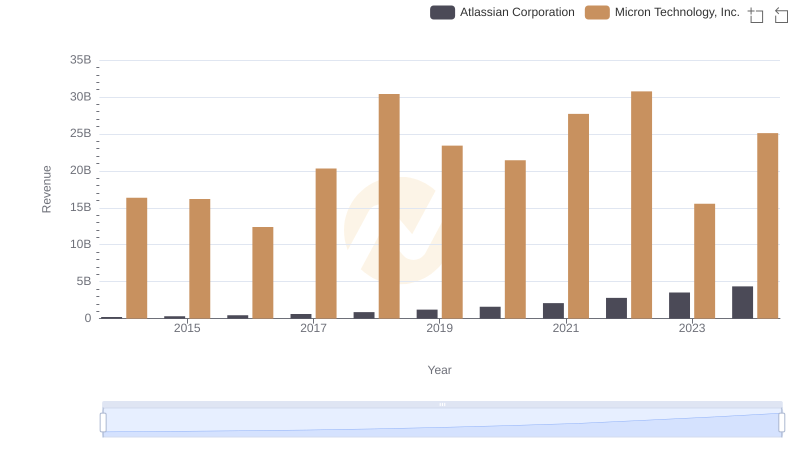Click the Year x-axis title
800x461 pixels.
[439, 370]
